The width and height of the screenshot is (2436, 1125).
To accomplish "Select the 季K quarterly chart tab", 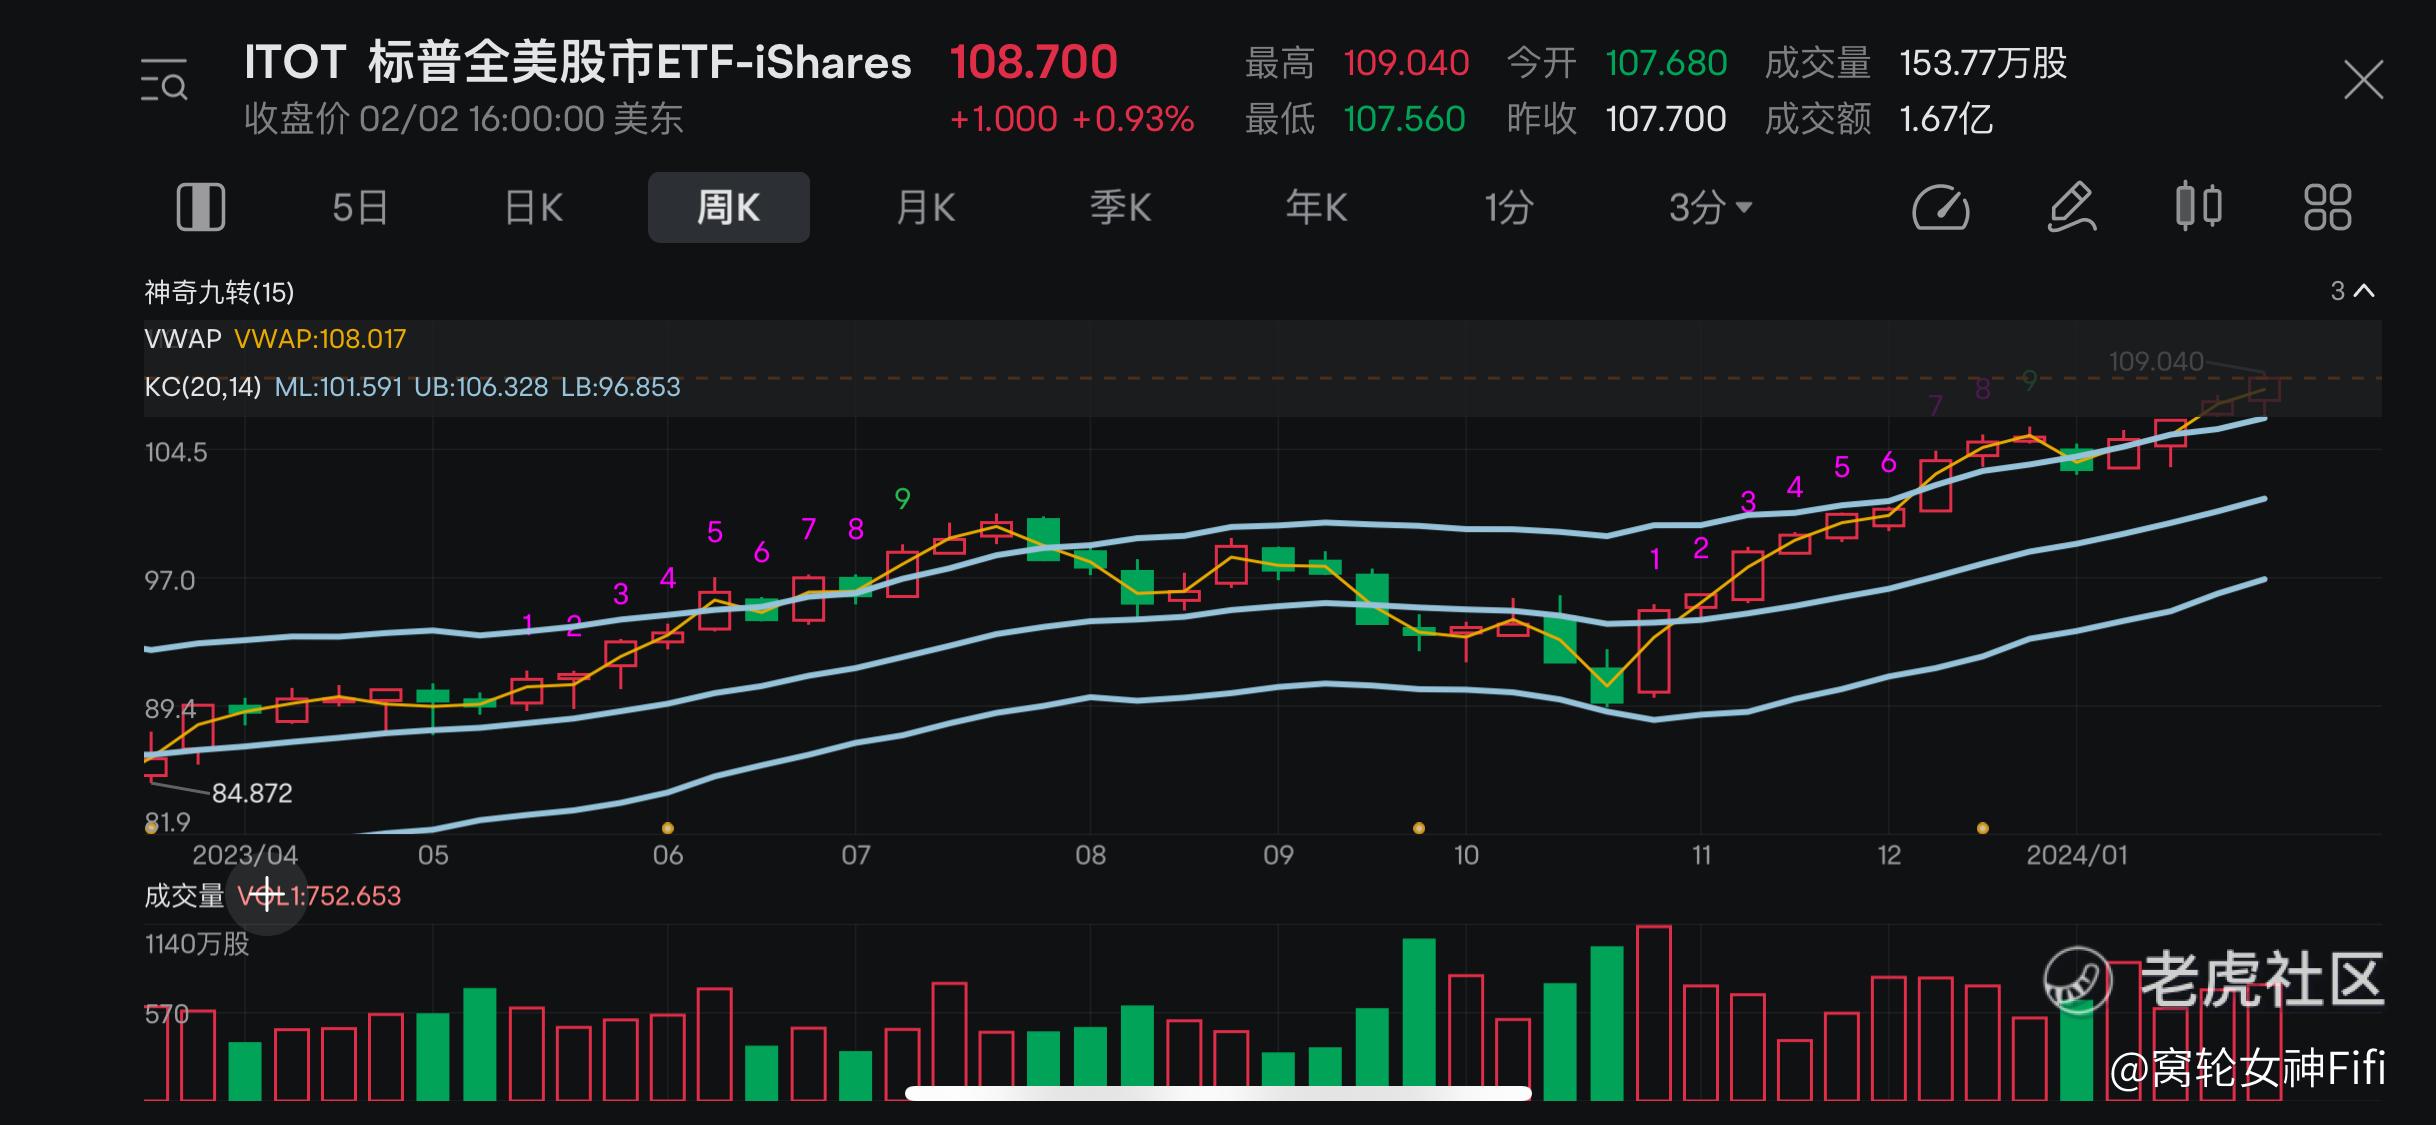I will 1120,208.
